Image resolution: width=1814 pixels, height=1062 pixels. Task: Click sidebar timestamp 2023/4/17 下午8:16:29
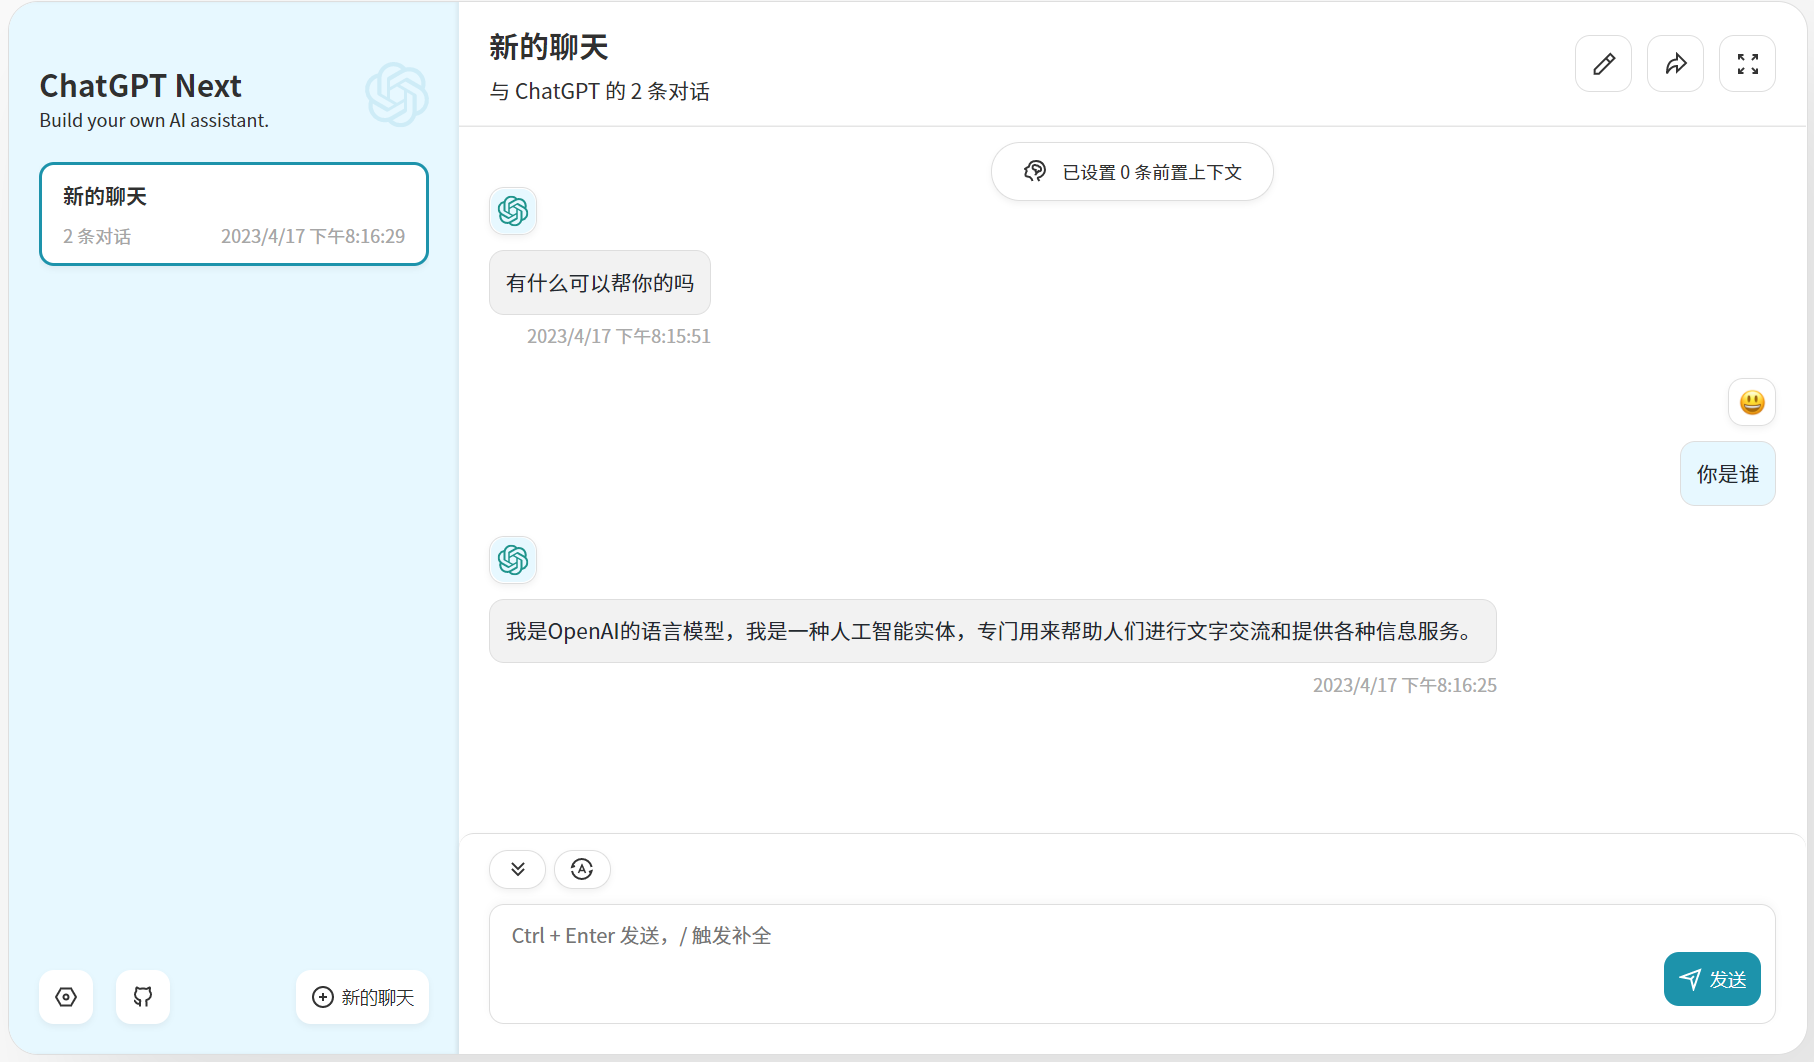point(313,236)
